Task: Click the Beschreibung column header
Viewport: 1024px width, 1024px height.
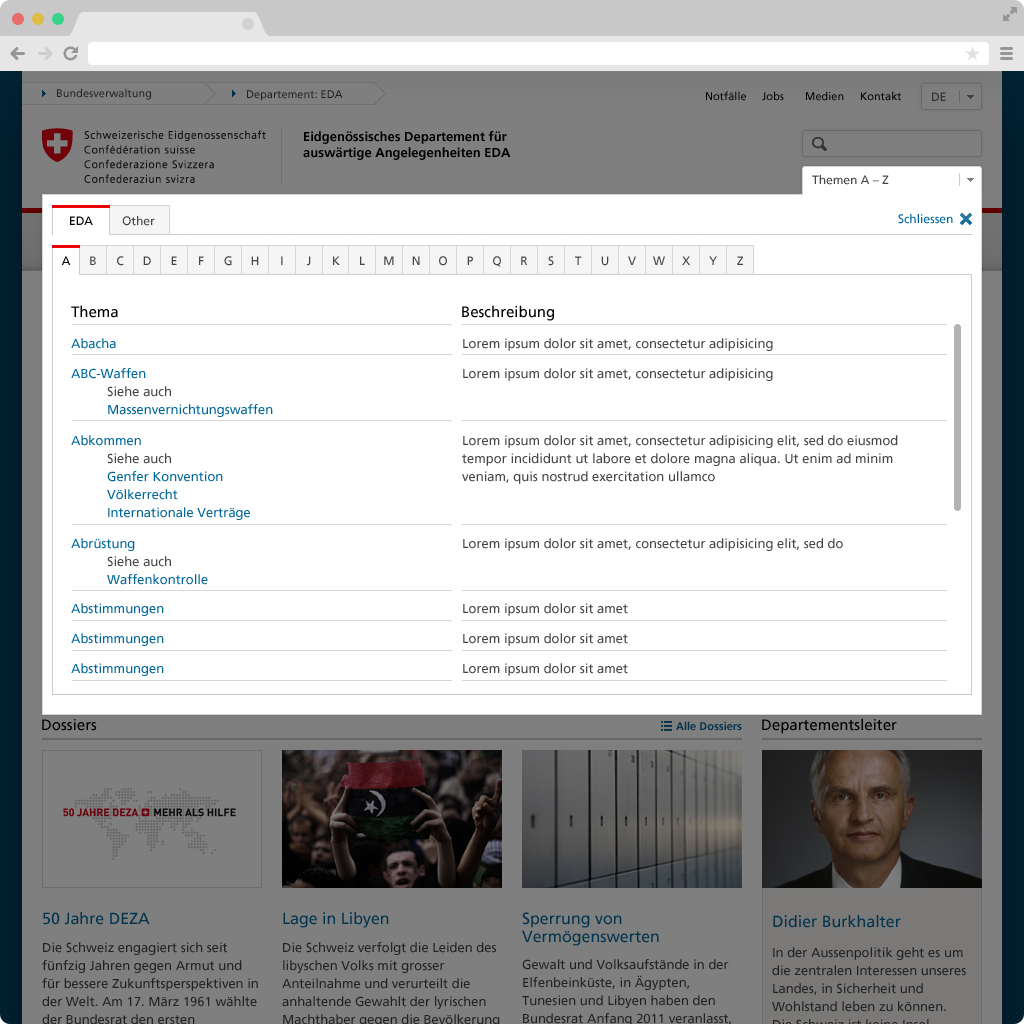Action: [x=508, y=312]
